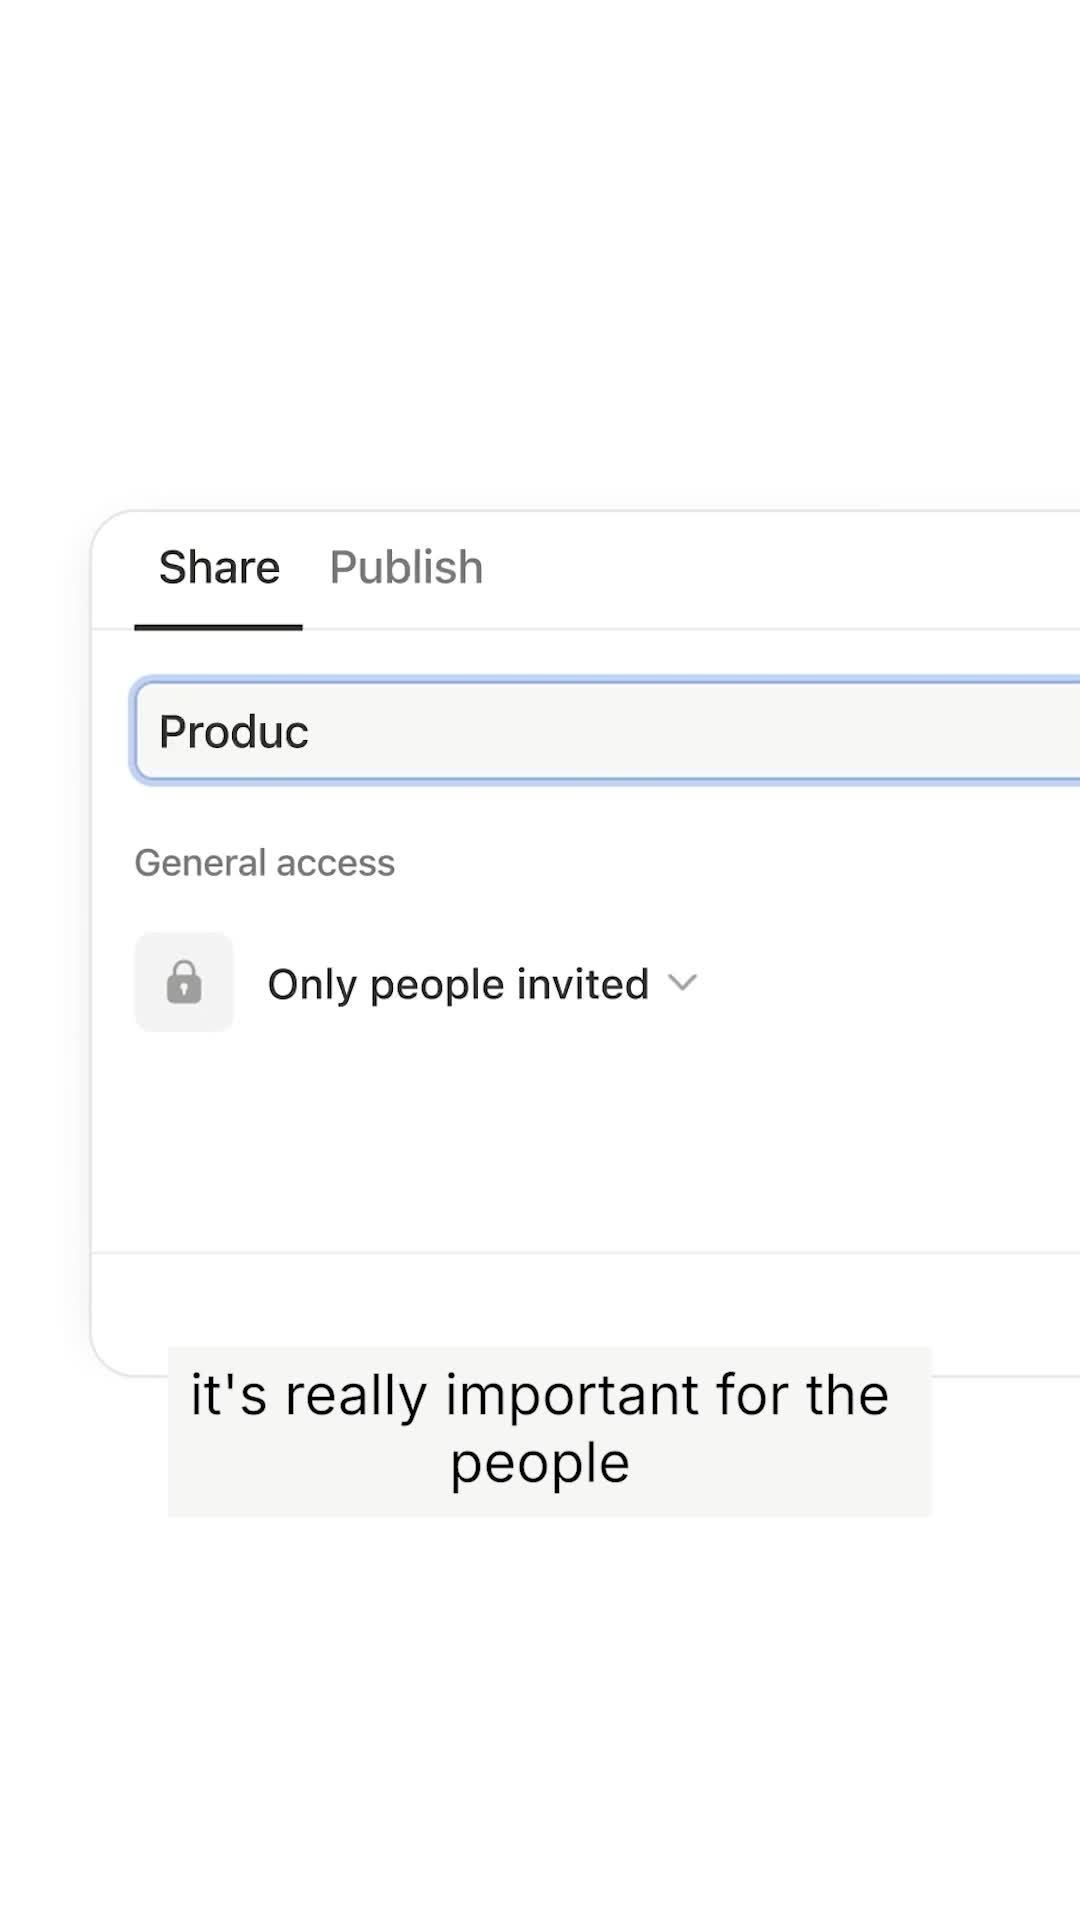The width and height of the screenshot is (1080, 1920).
Task: Click the chevron beside "Only people invited"
Action: pyautogui.click(x=682, y=982)
